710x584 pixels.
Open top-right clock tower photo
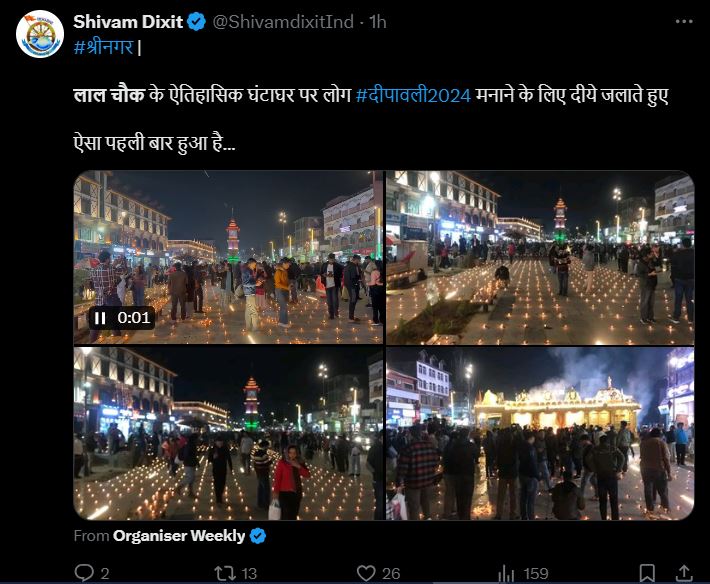540,258
